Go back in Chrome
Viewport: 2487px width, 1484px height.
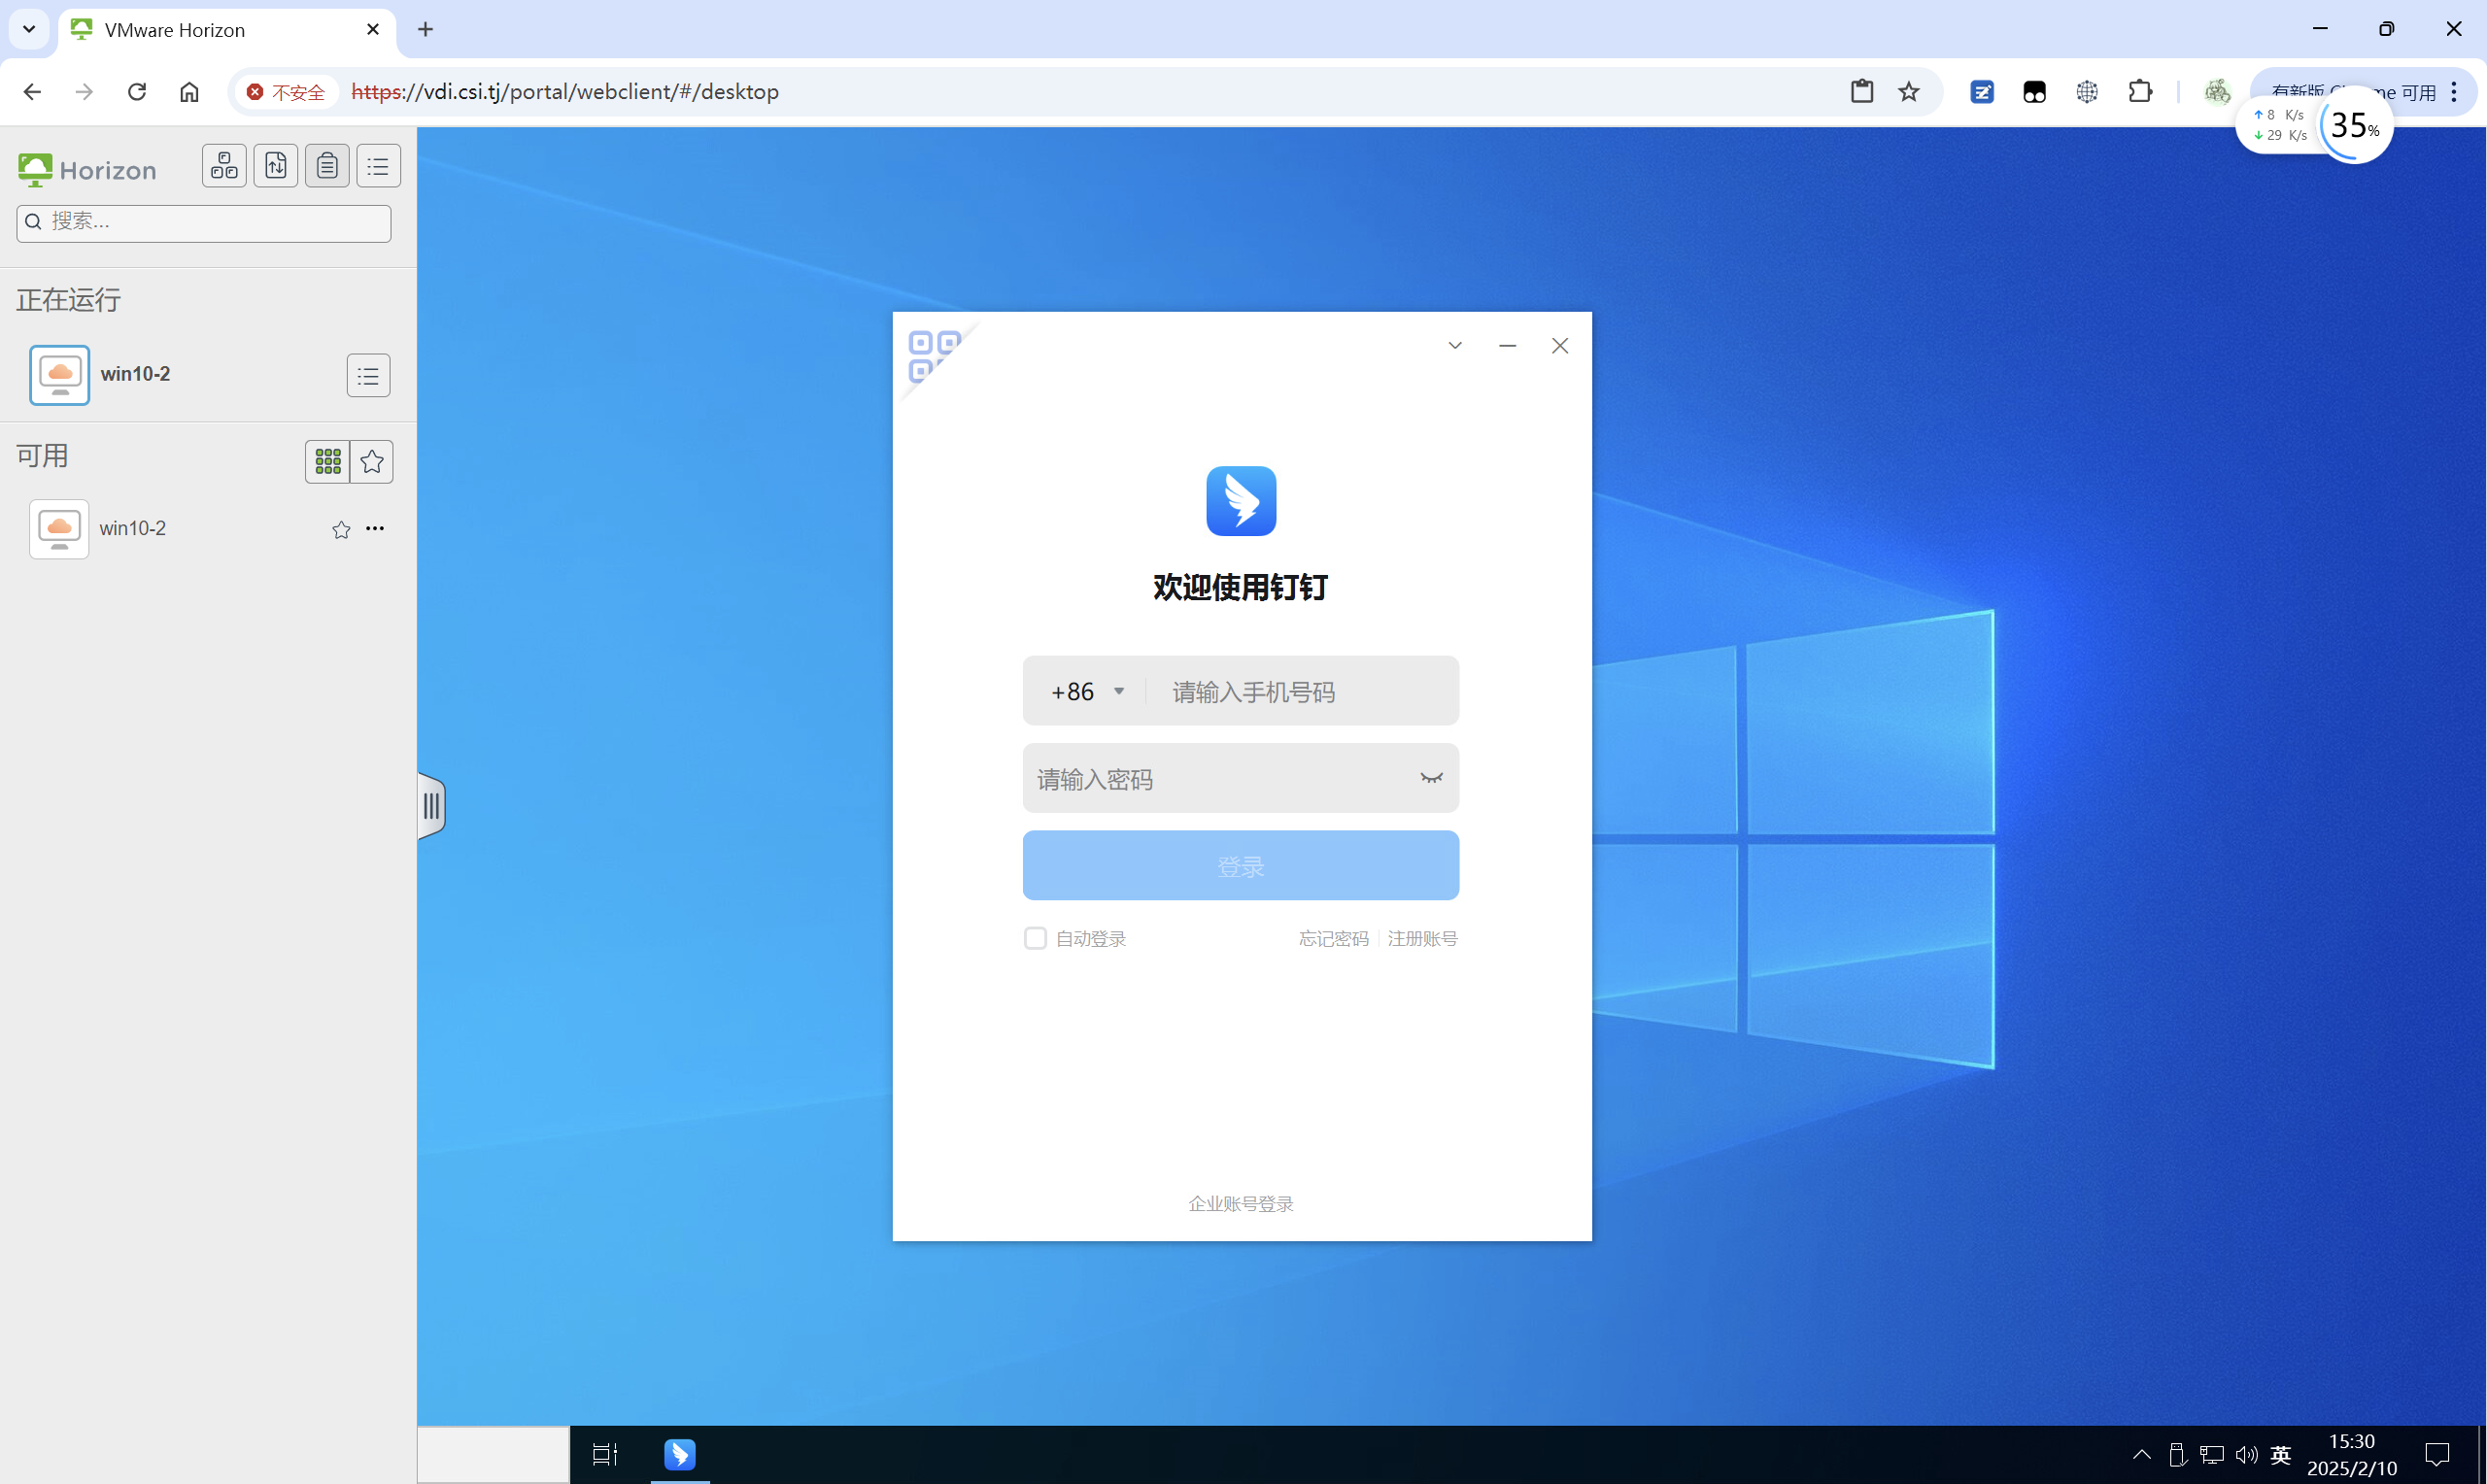32,92
